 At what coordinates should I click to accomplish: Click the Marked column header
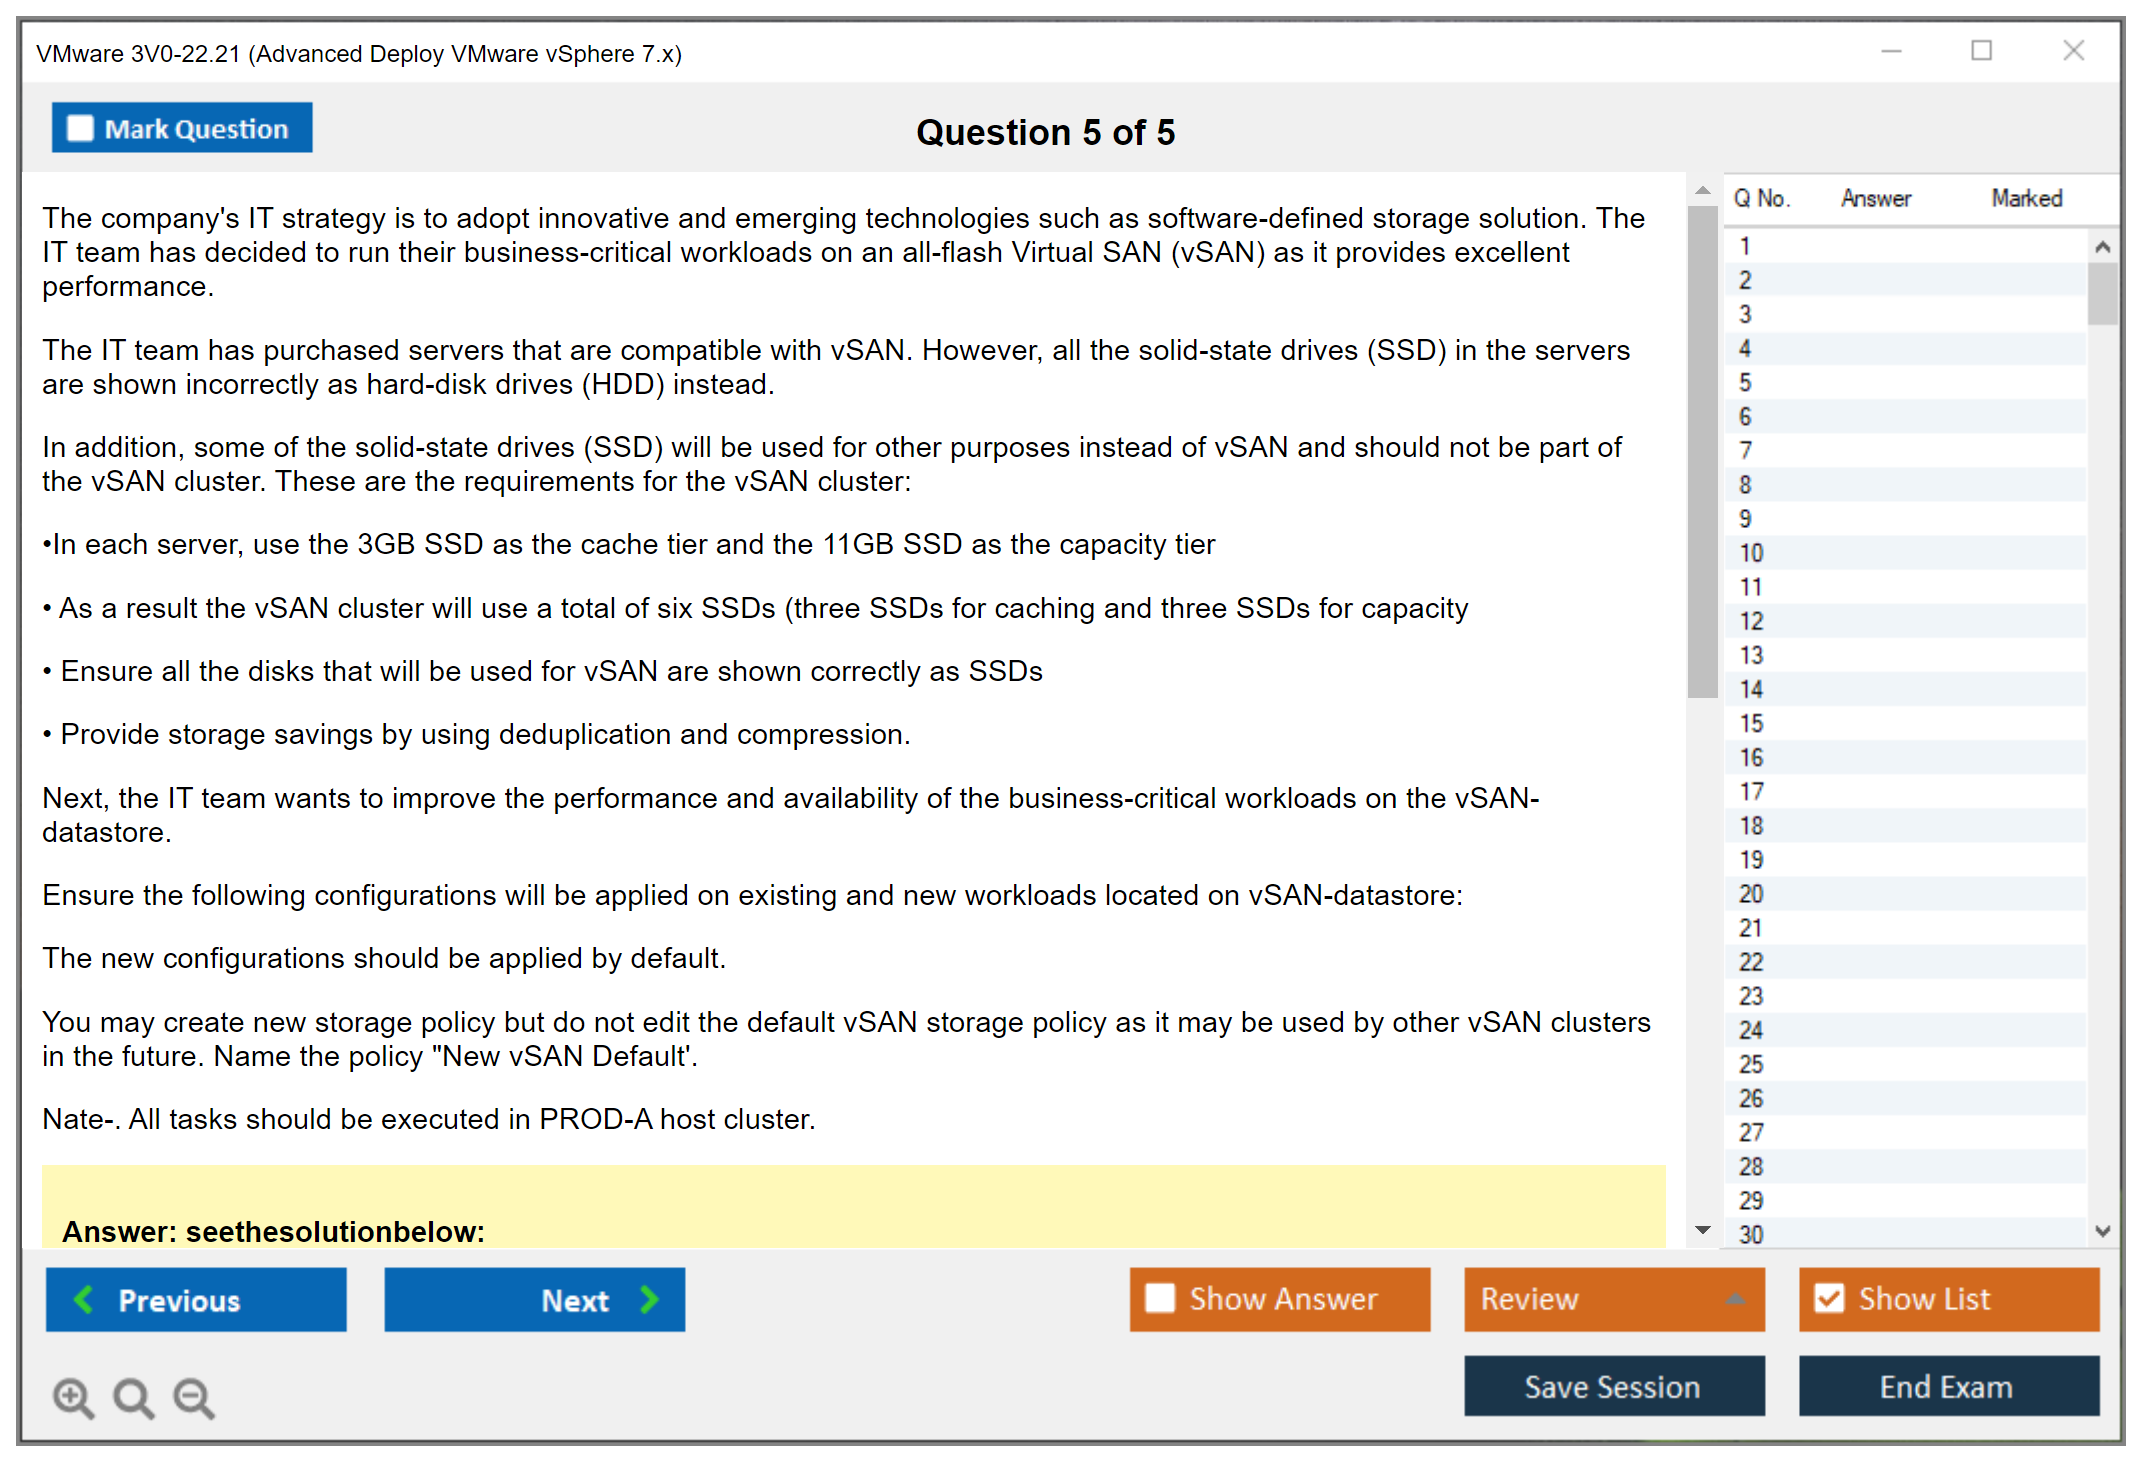(x=2026, y=198)
